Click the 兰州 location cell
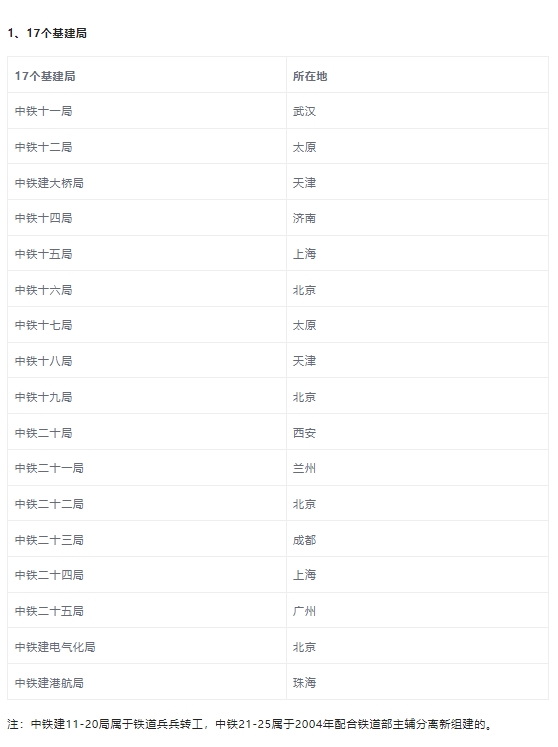Screen dimensions: 558x747 (x=417, y=468)
